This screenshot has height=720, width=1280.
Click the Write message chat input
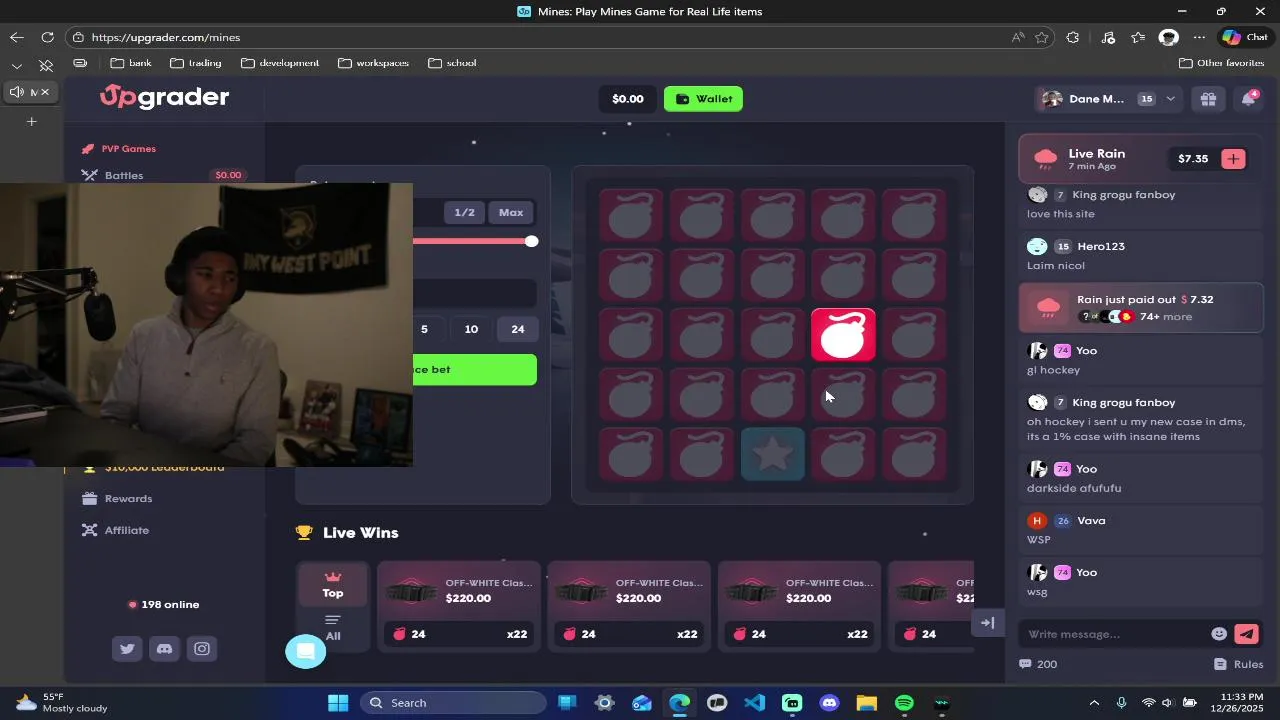point(1115,634)
